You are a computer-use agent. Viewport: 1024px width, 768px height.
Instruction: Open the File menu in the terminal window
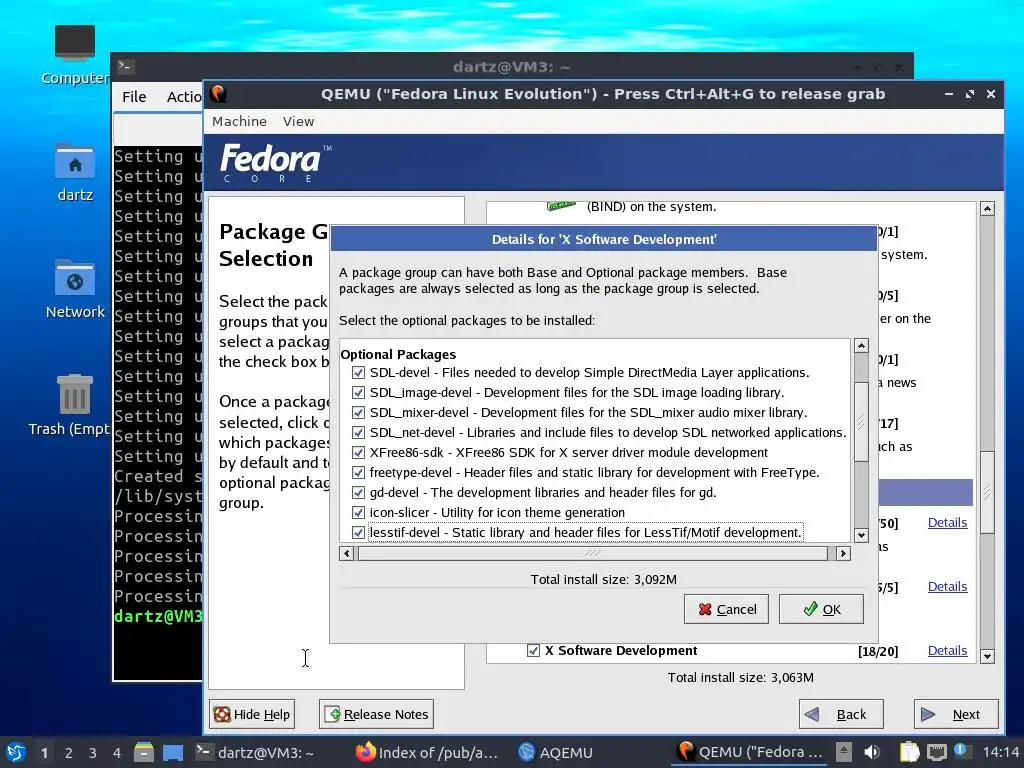[134, 97]
